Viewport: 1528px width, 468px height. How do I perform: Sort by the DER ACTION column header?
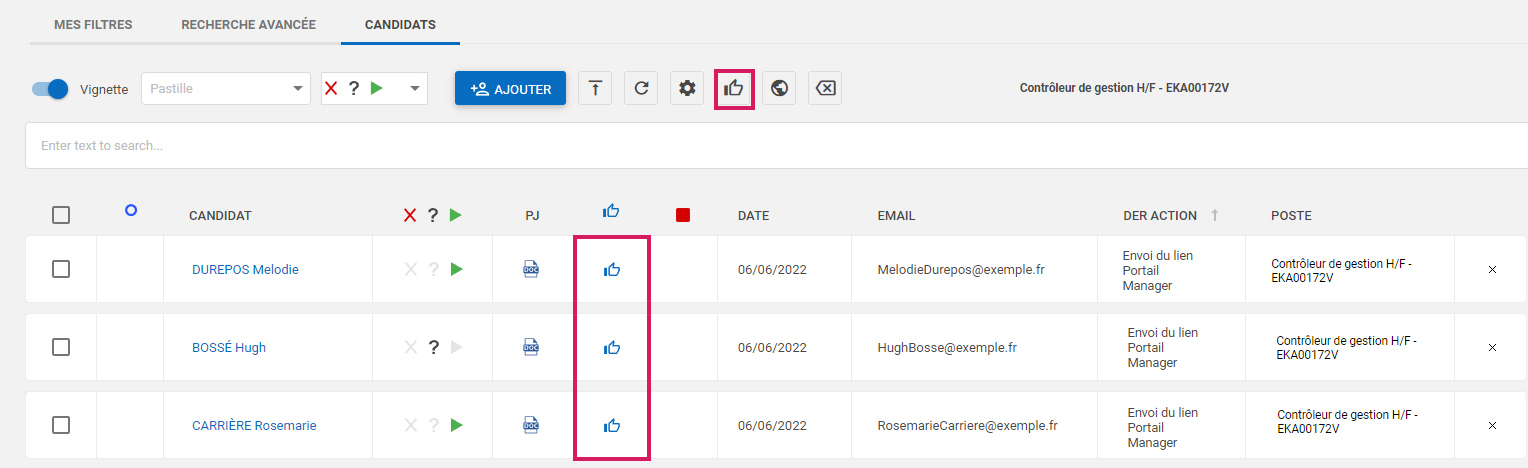[1160, 215]
